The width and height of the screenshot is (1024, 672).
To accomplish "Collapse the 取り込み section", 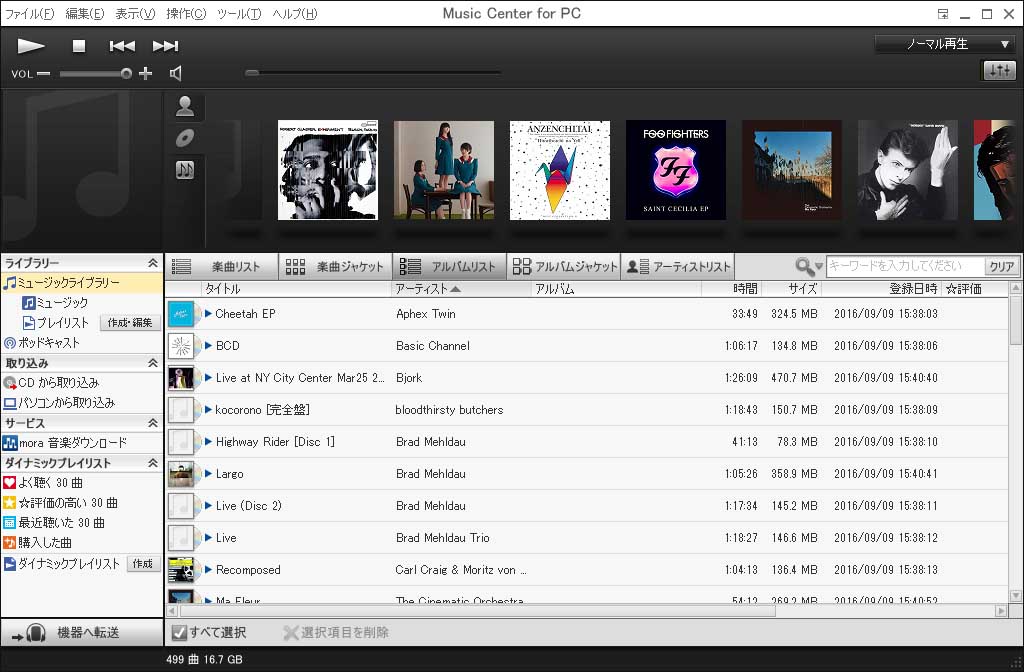I will pyautogui.click(x=153, y=363).
